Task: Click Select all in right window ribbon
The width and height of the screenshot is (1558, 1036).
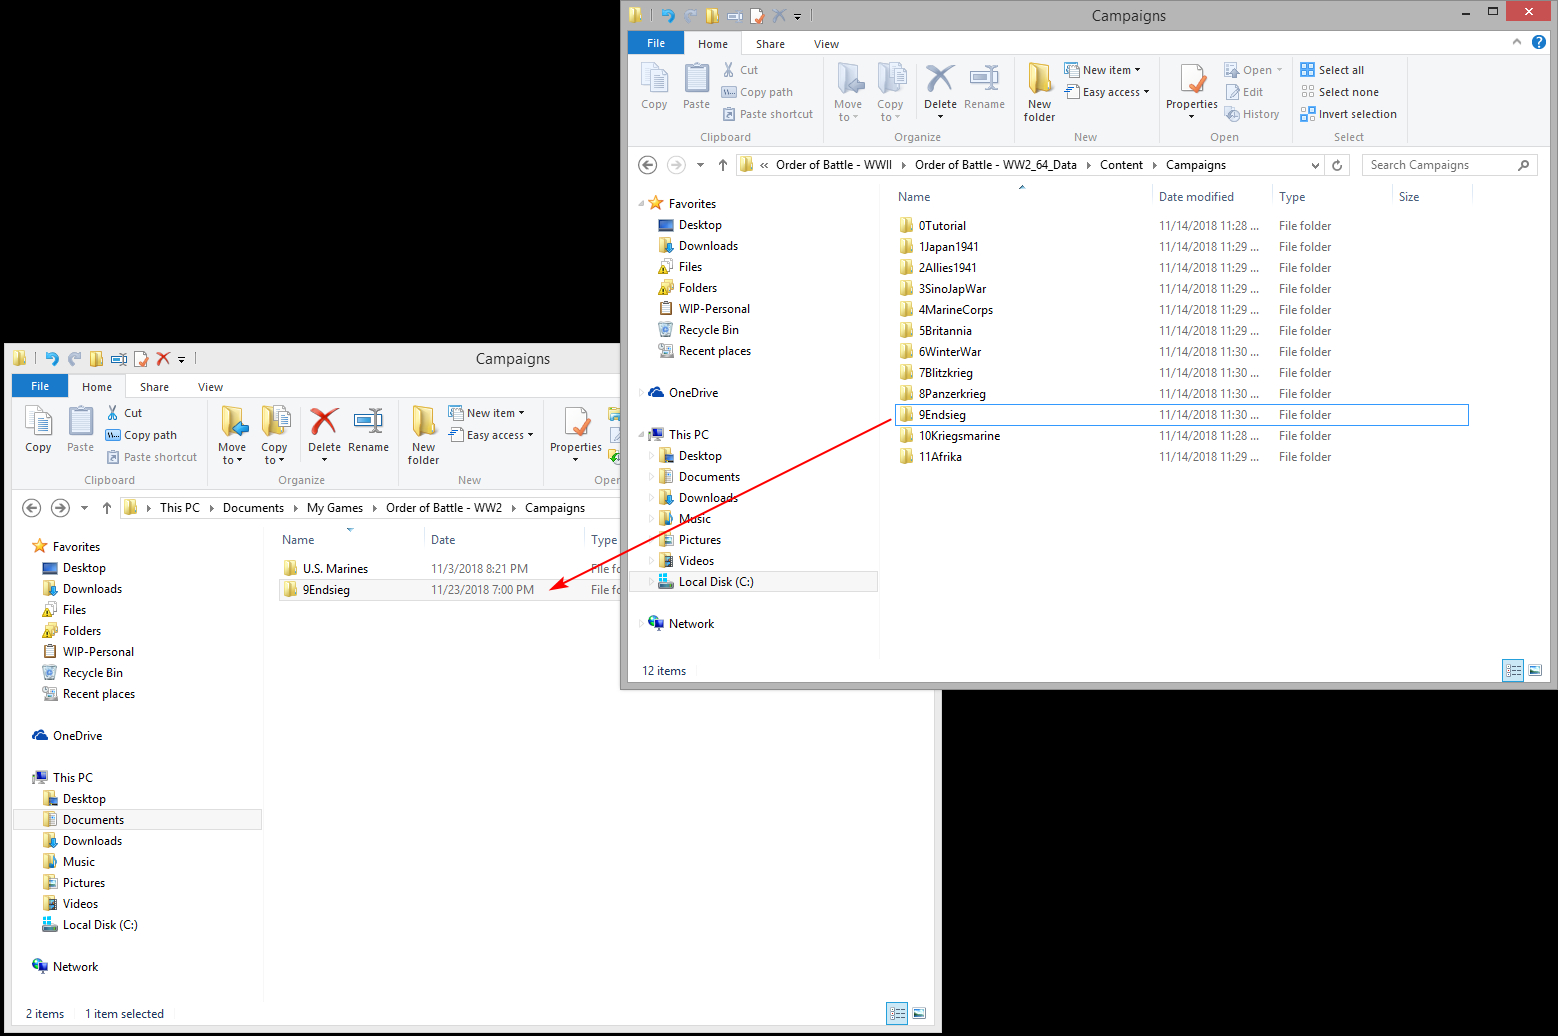Action: pos(1332,70)
